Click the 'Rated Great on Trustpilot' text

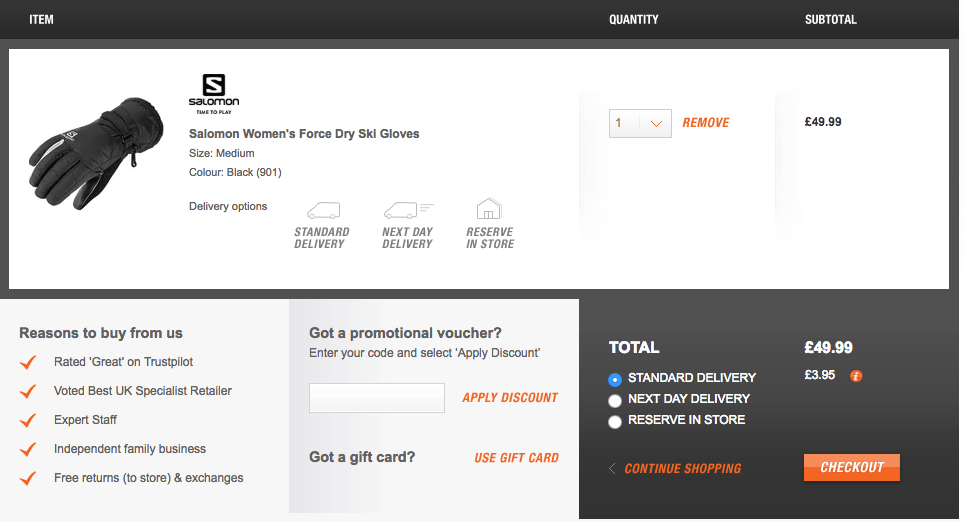point(124,362)
